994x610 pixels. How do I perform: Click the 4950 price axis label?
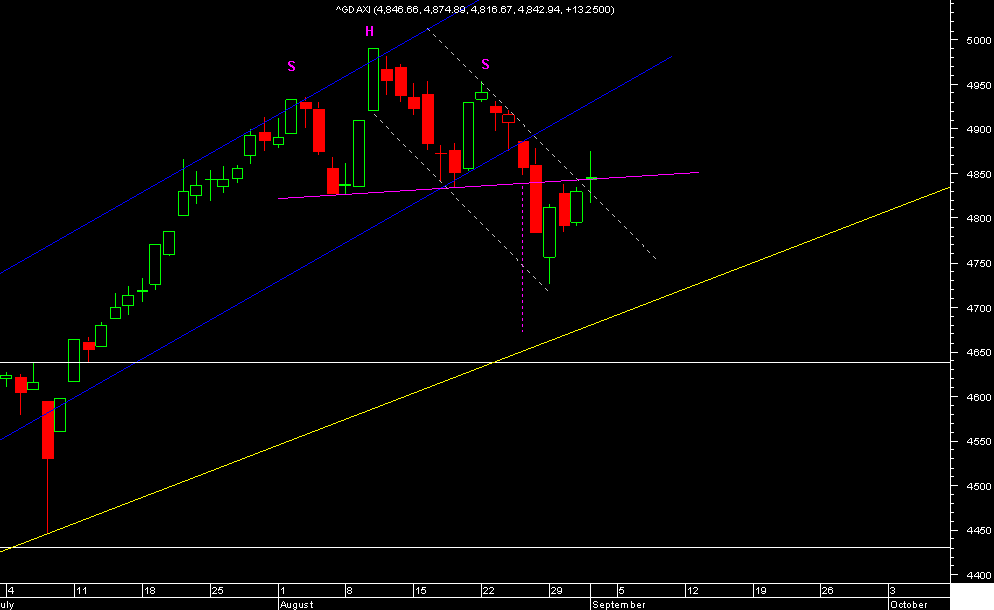979,85
